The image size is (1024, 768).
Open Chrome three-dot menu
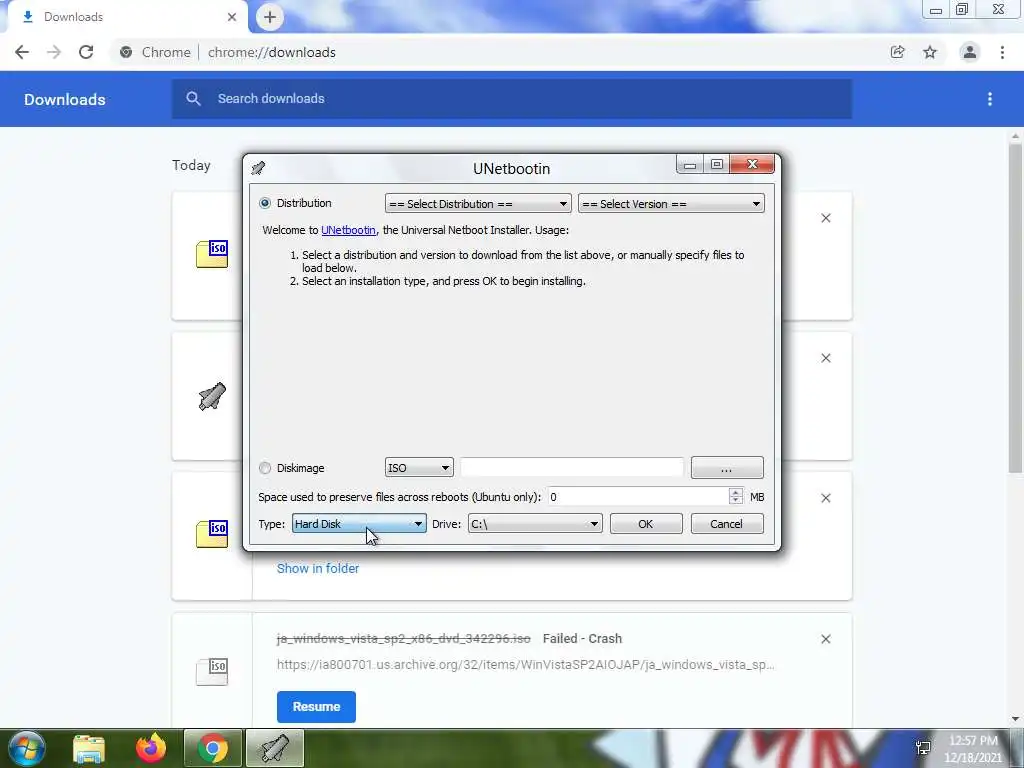[1002, 52]
